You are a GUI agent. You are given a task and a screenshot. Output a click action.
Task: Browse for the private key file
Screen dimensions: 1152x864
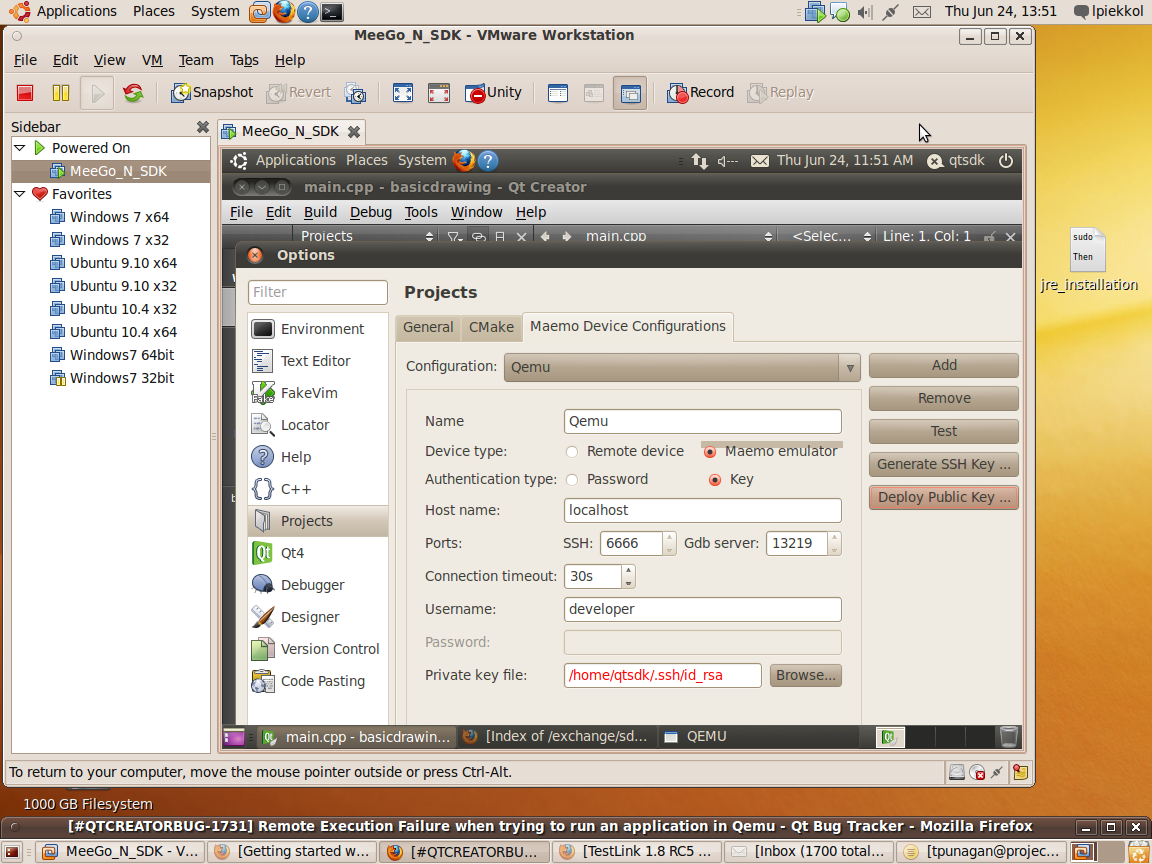tap(806, 675)
